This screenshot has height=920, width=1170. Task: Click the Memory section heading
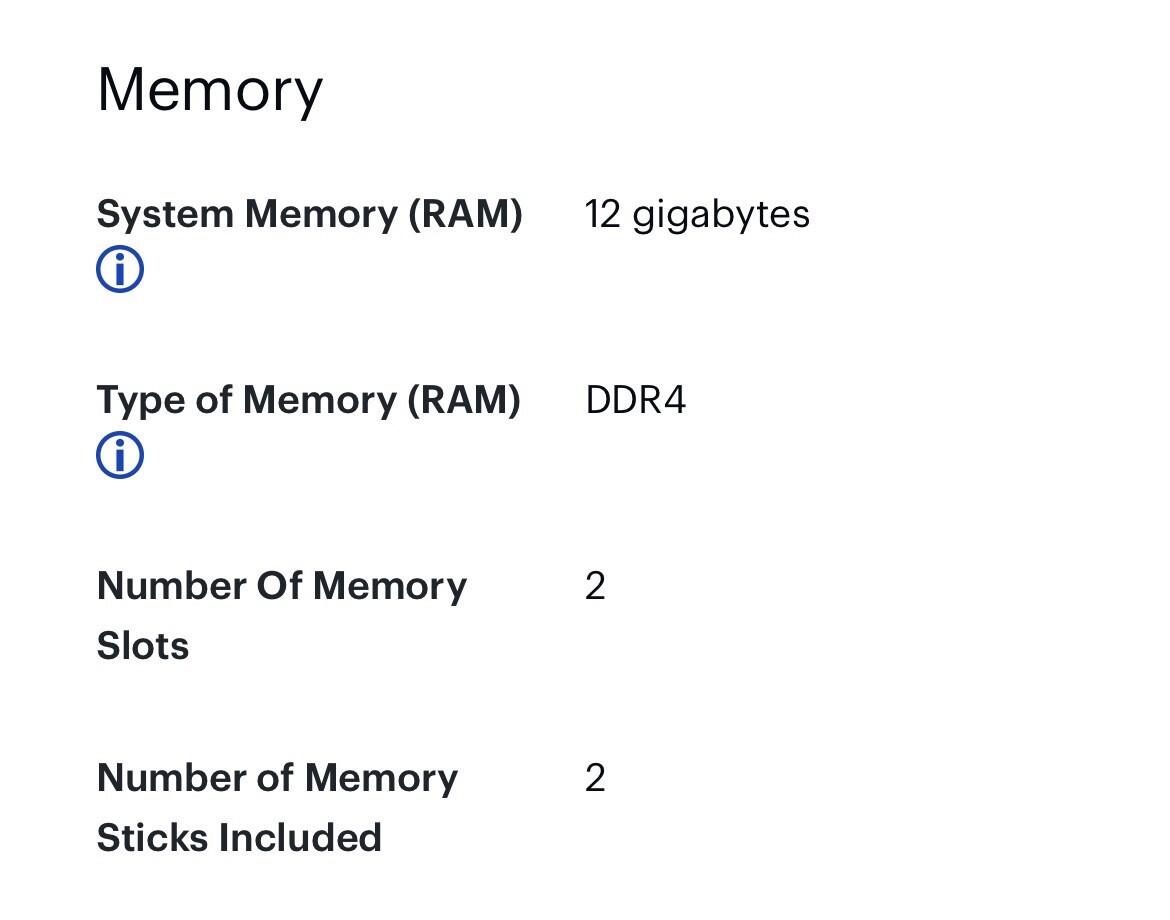(210, 90)
